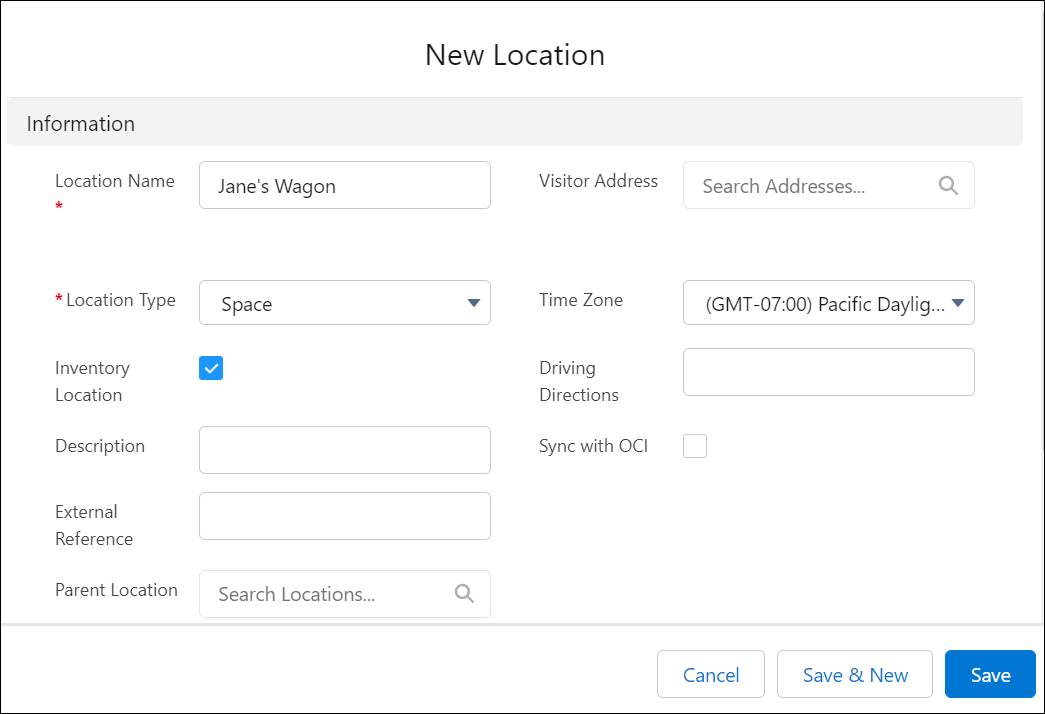Cancel the New Location dialog

coord(710,674)
